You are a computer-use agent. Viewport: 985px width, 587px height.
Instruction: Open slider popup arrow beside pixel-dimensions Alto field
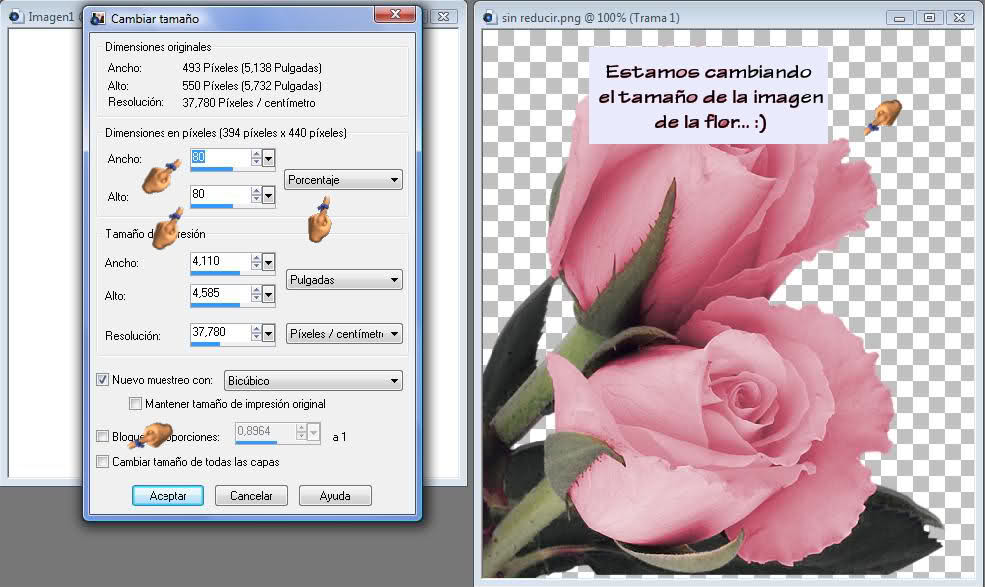point(268,195)
